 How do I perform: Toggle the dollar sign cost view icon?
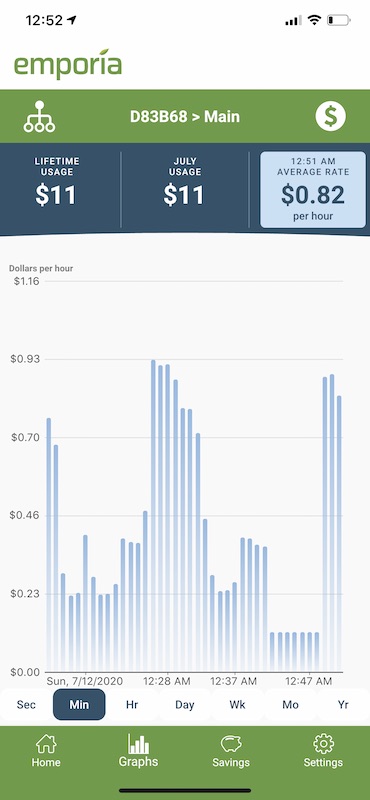[x=330, y=116]
